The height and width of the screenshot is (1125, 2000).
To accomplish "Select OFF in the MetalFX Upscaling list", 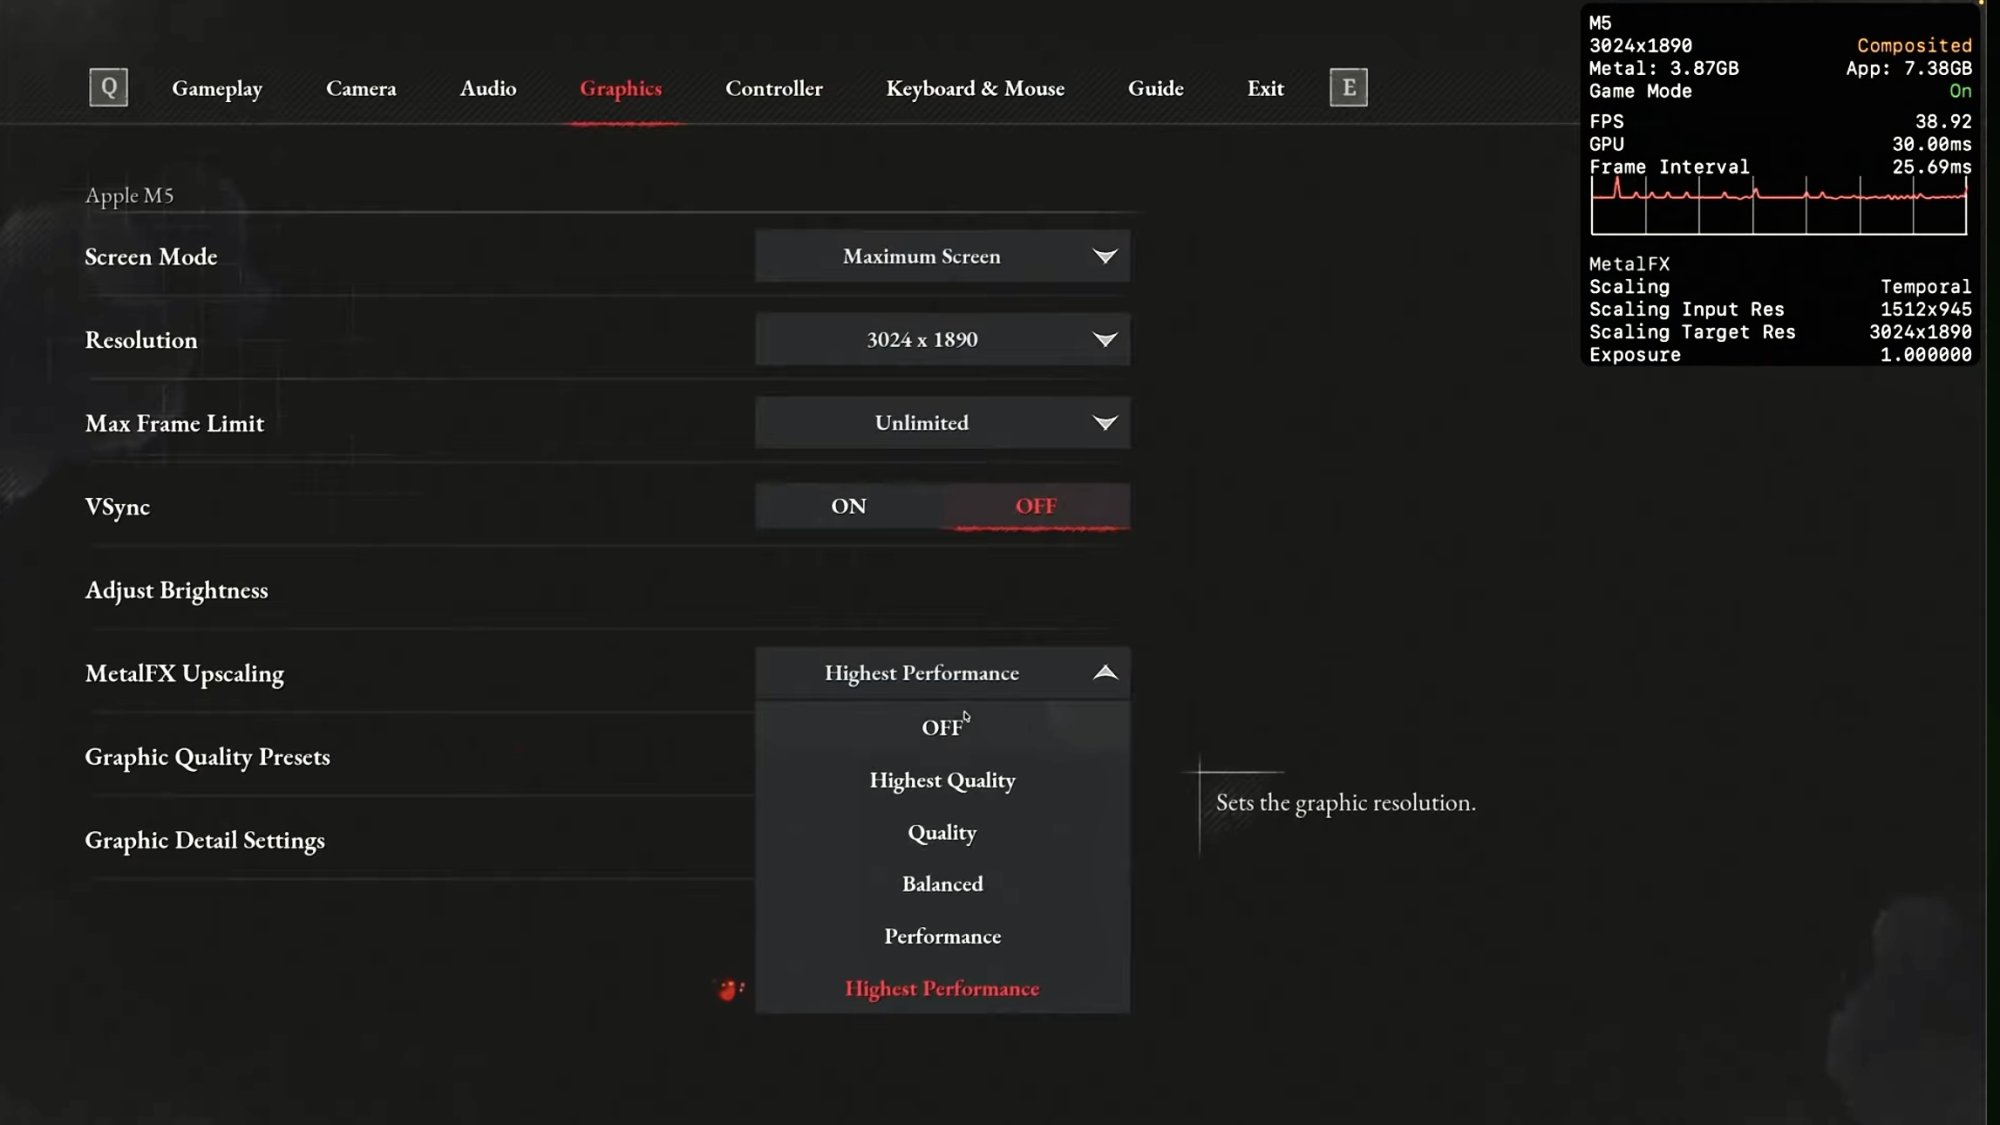I will [942, 728].
